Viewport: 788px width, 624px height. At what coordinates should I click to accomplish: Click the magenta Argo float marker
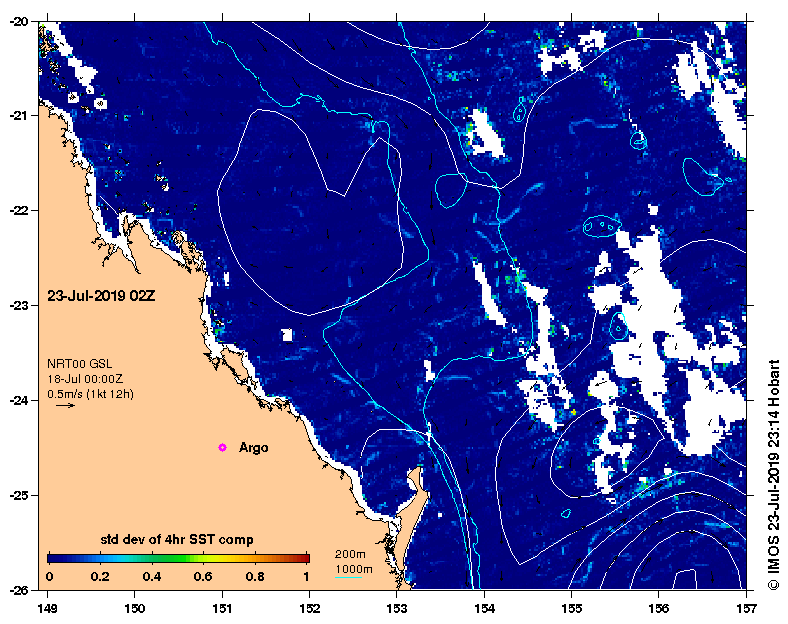pos(222,447)
